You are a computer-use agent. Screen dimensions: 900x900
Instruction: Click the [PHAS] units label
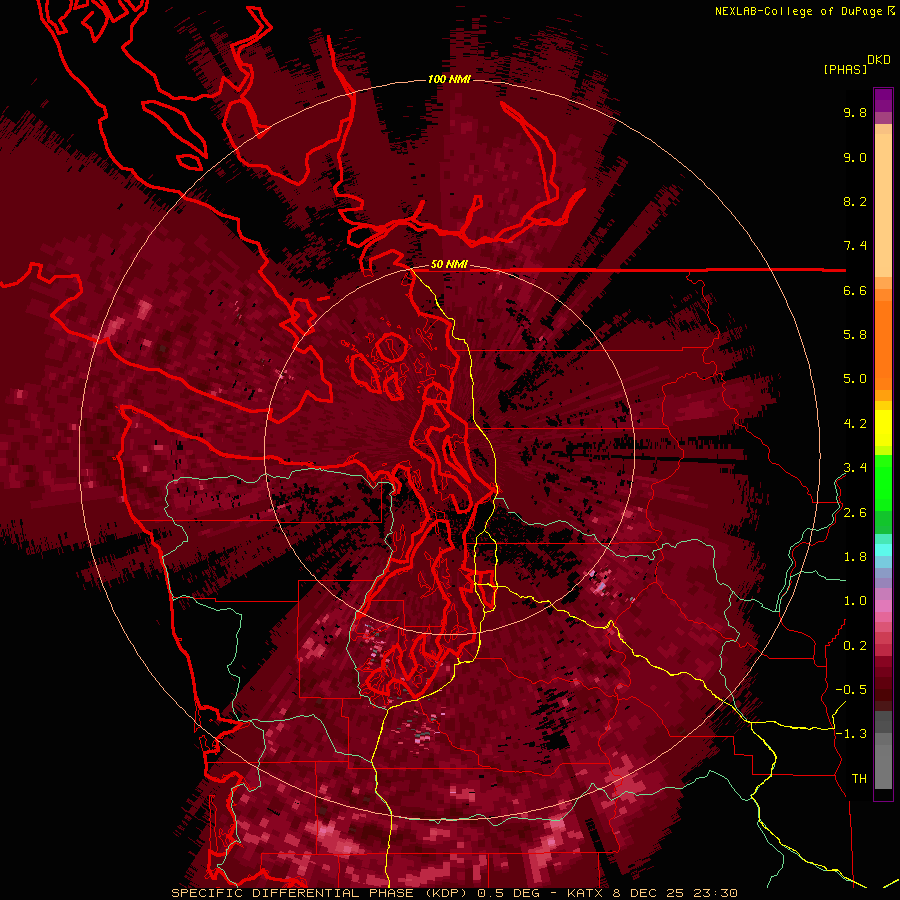(x=845, y=69)
